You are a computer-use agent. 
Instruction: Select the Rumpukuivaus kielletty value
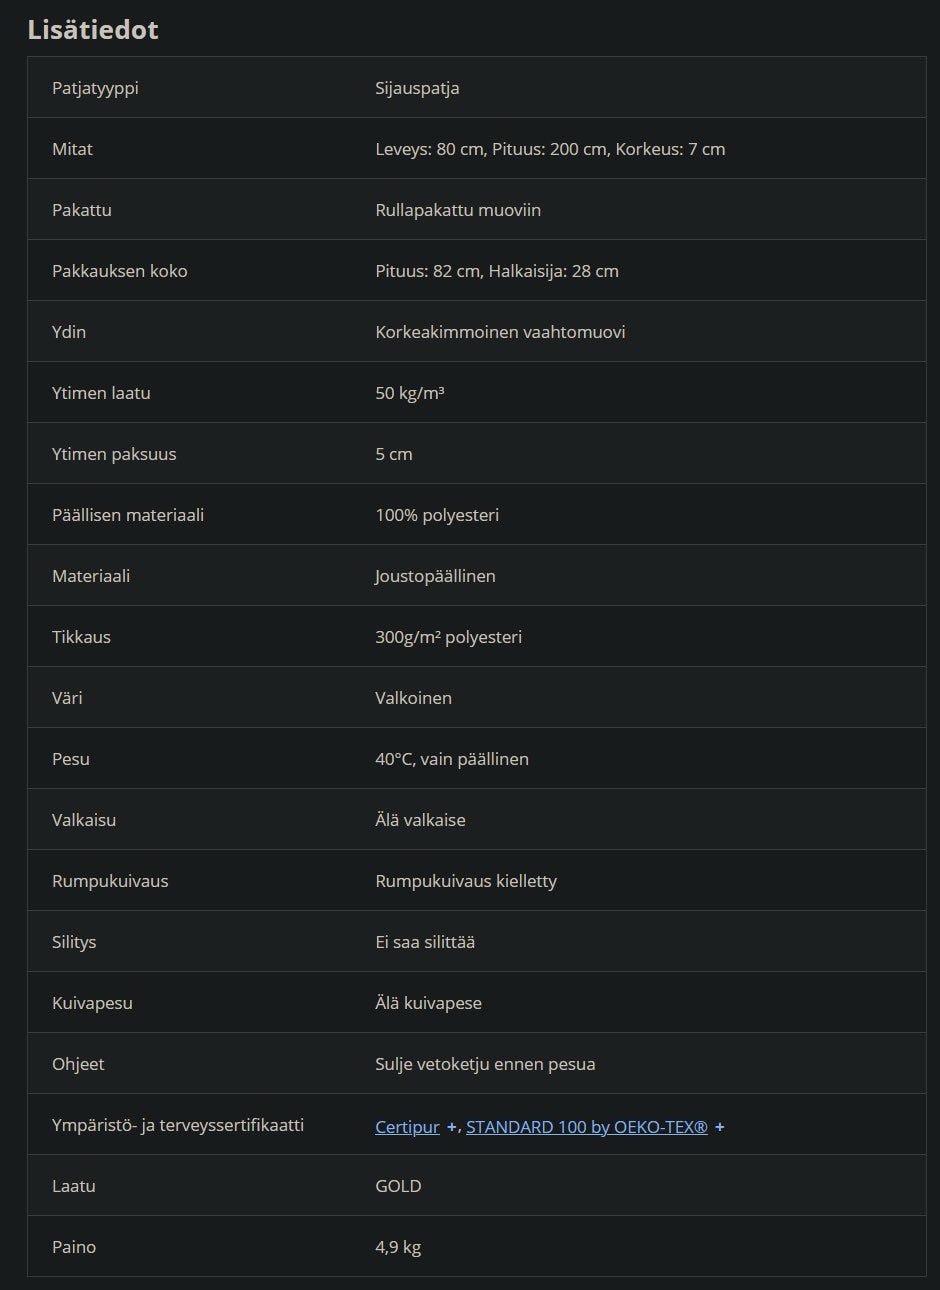(x=466, y=881)
